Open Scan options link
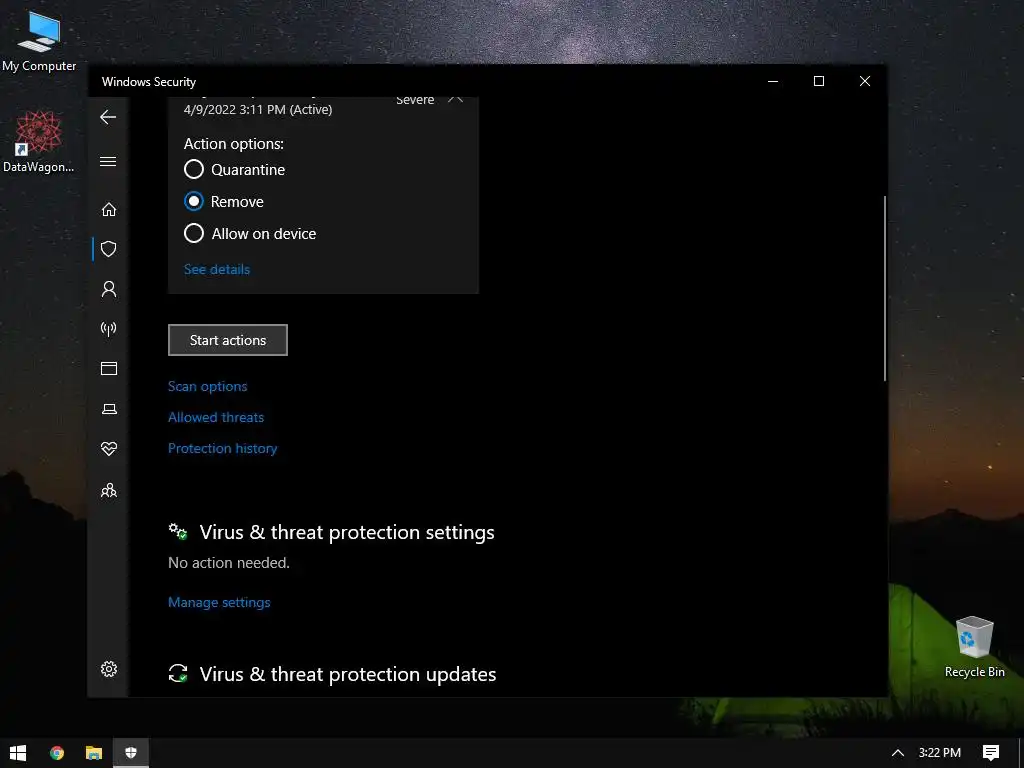1024x768 pixels. click(208, 386)
